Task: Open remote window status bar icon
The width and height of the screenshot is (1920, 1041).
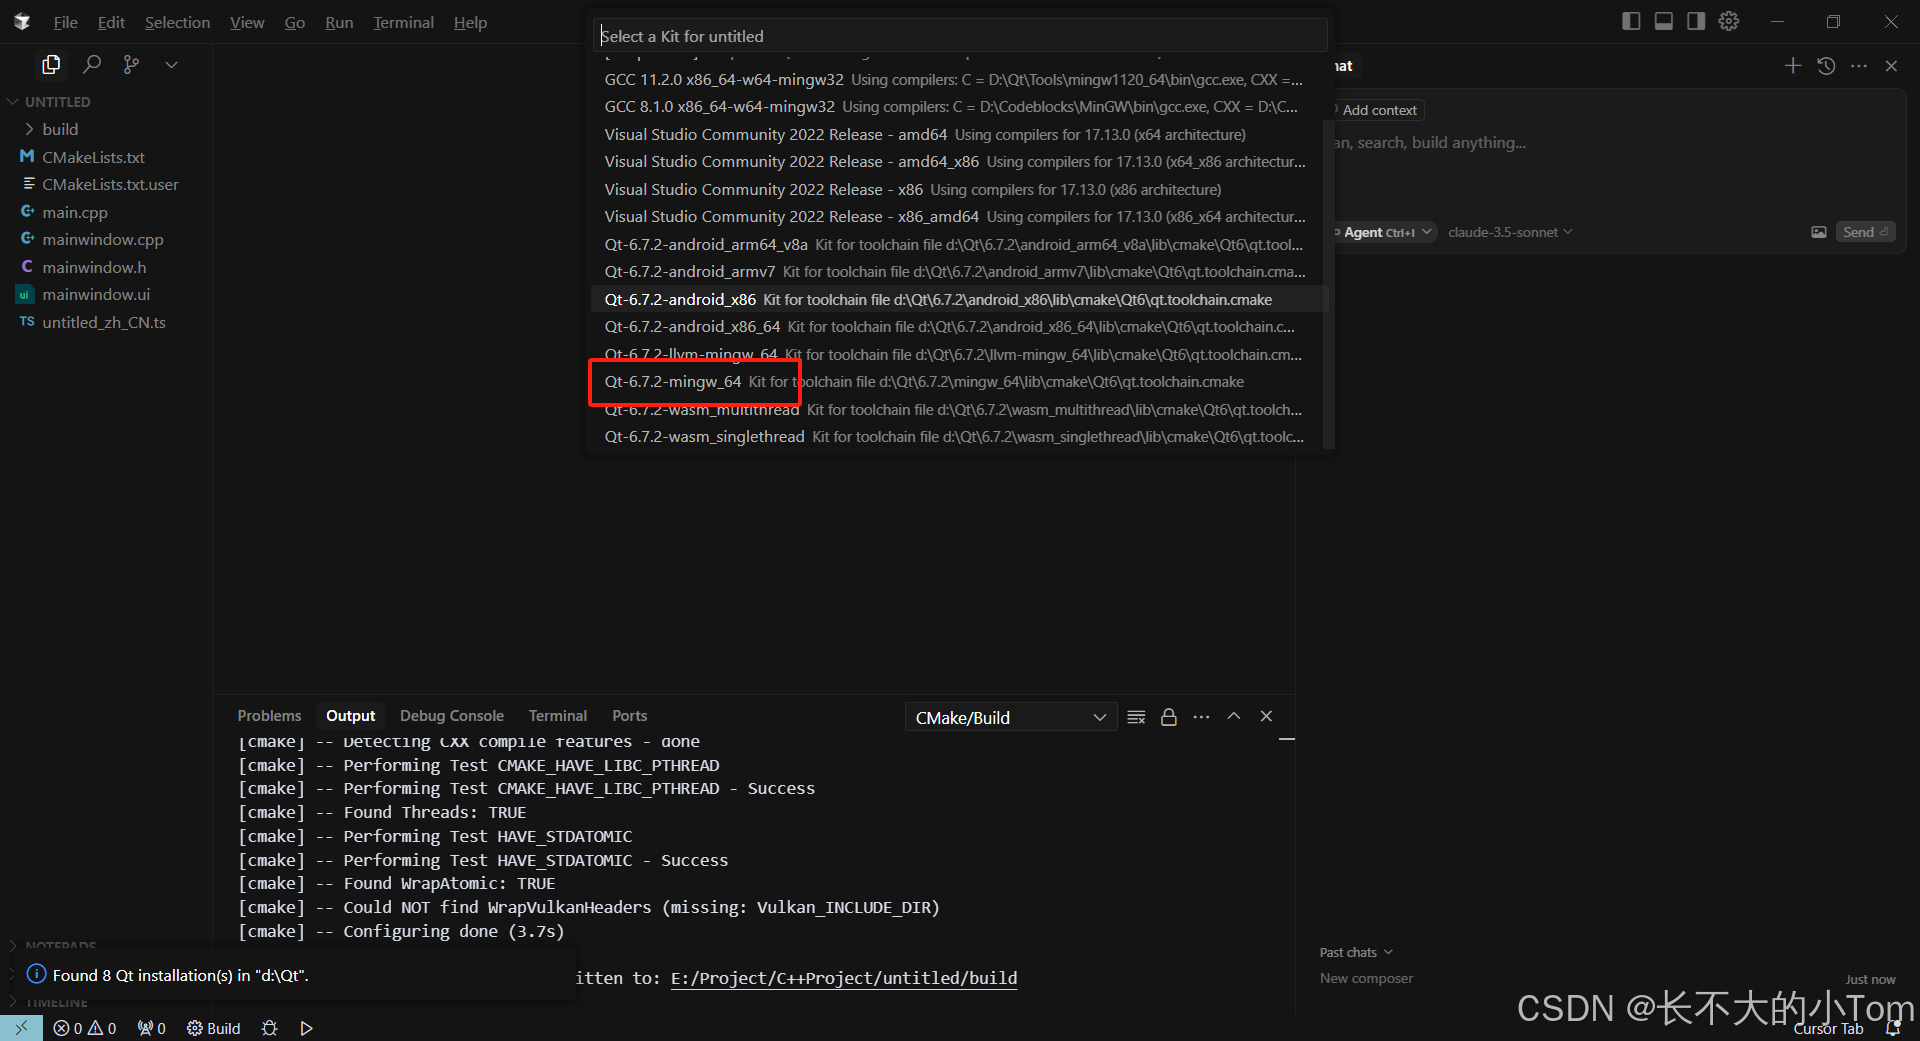Action: coord(21,1028)
